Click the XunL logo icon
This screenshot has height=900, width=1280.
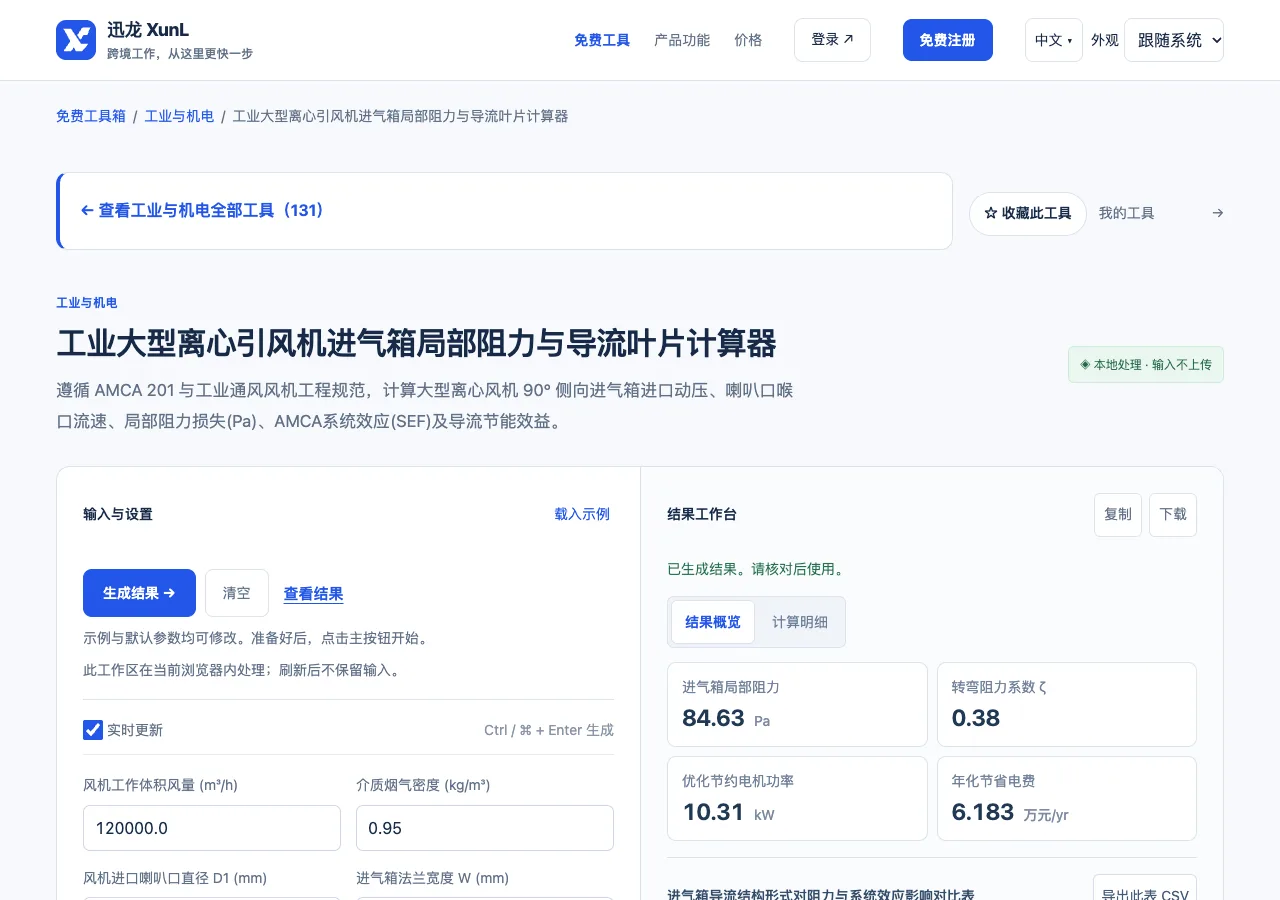[x=76, y=40]
